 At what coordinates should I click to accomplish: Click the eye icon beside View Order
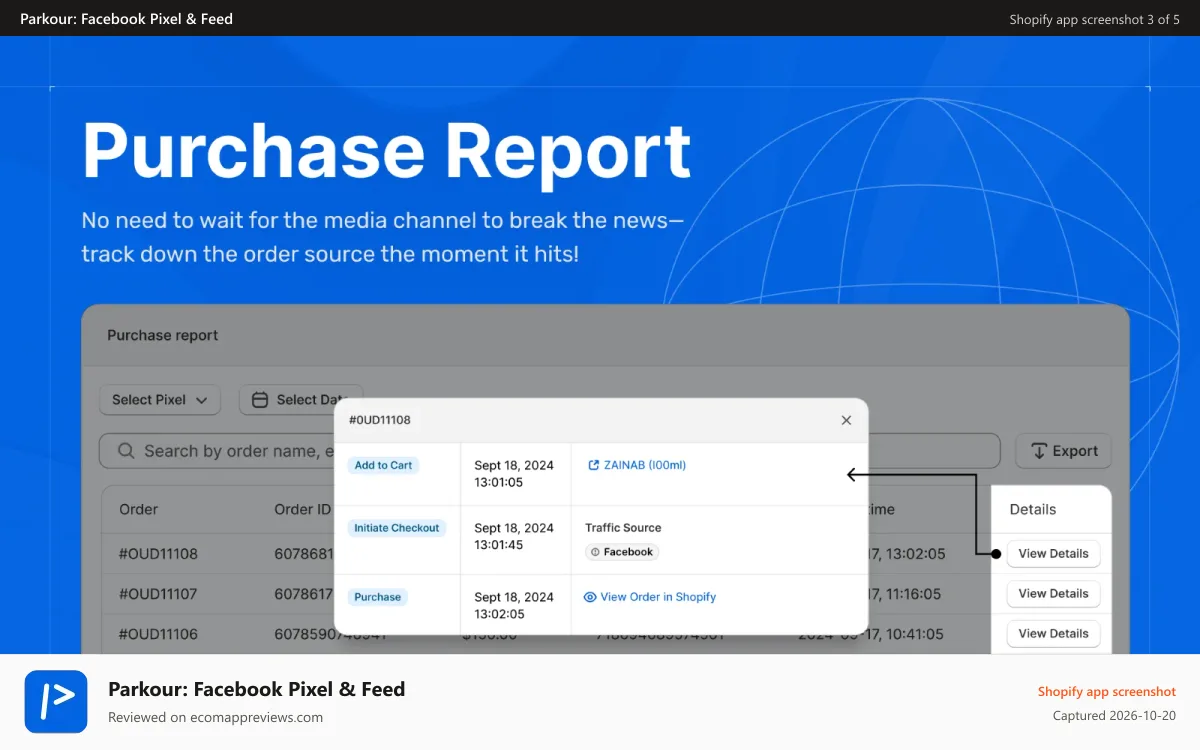tap(590, 597)
